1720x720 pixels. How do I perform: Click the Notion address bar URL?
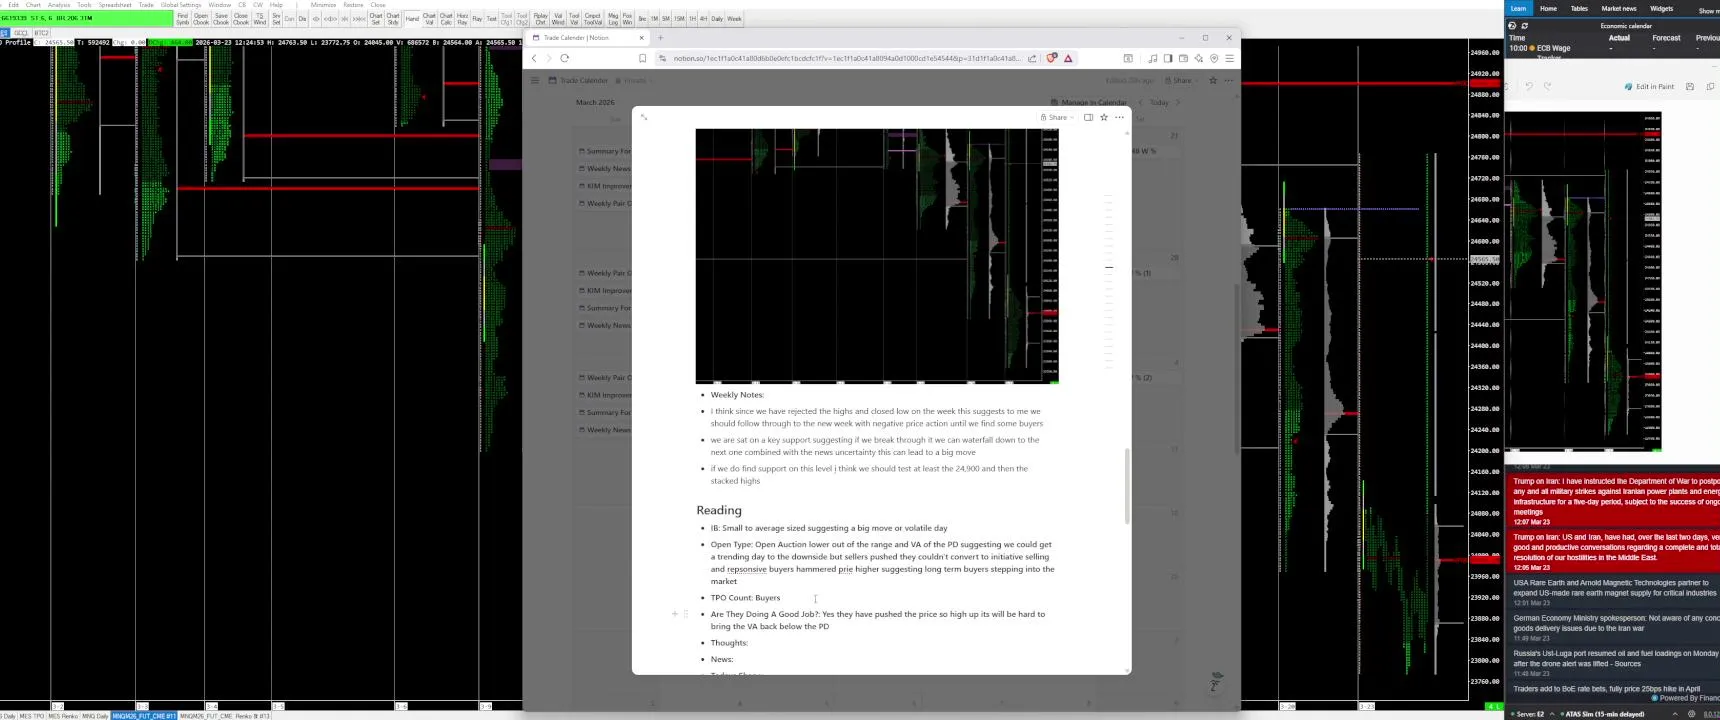point(846,58)
